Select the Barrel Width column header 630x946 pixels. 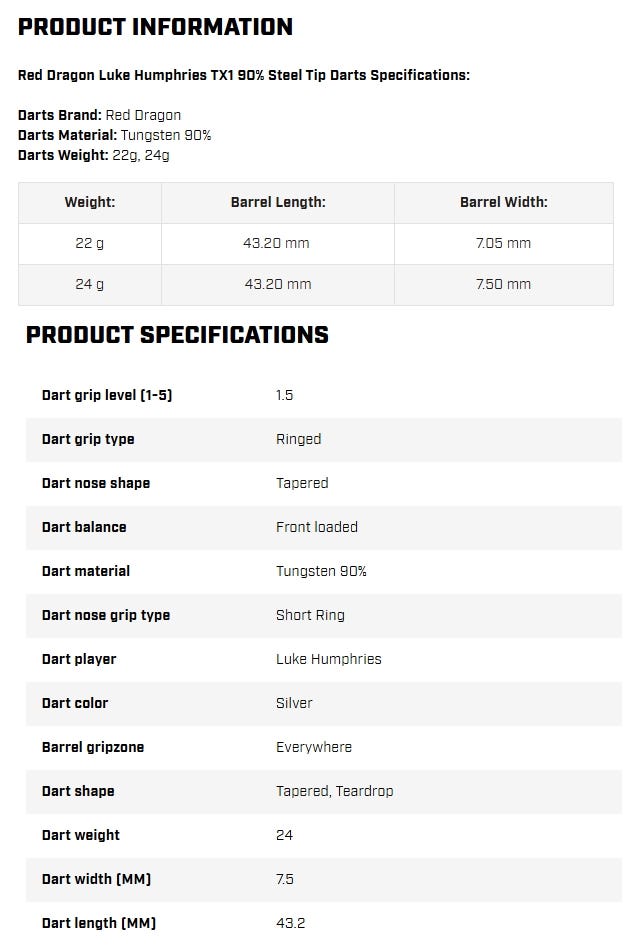pos(503,202)
